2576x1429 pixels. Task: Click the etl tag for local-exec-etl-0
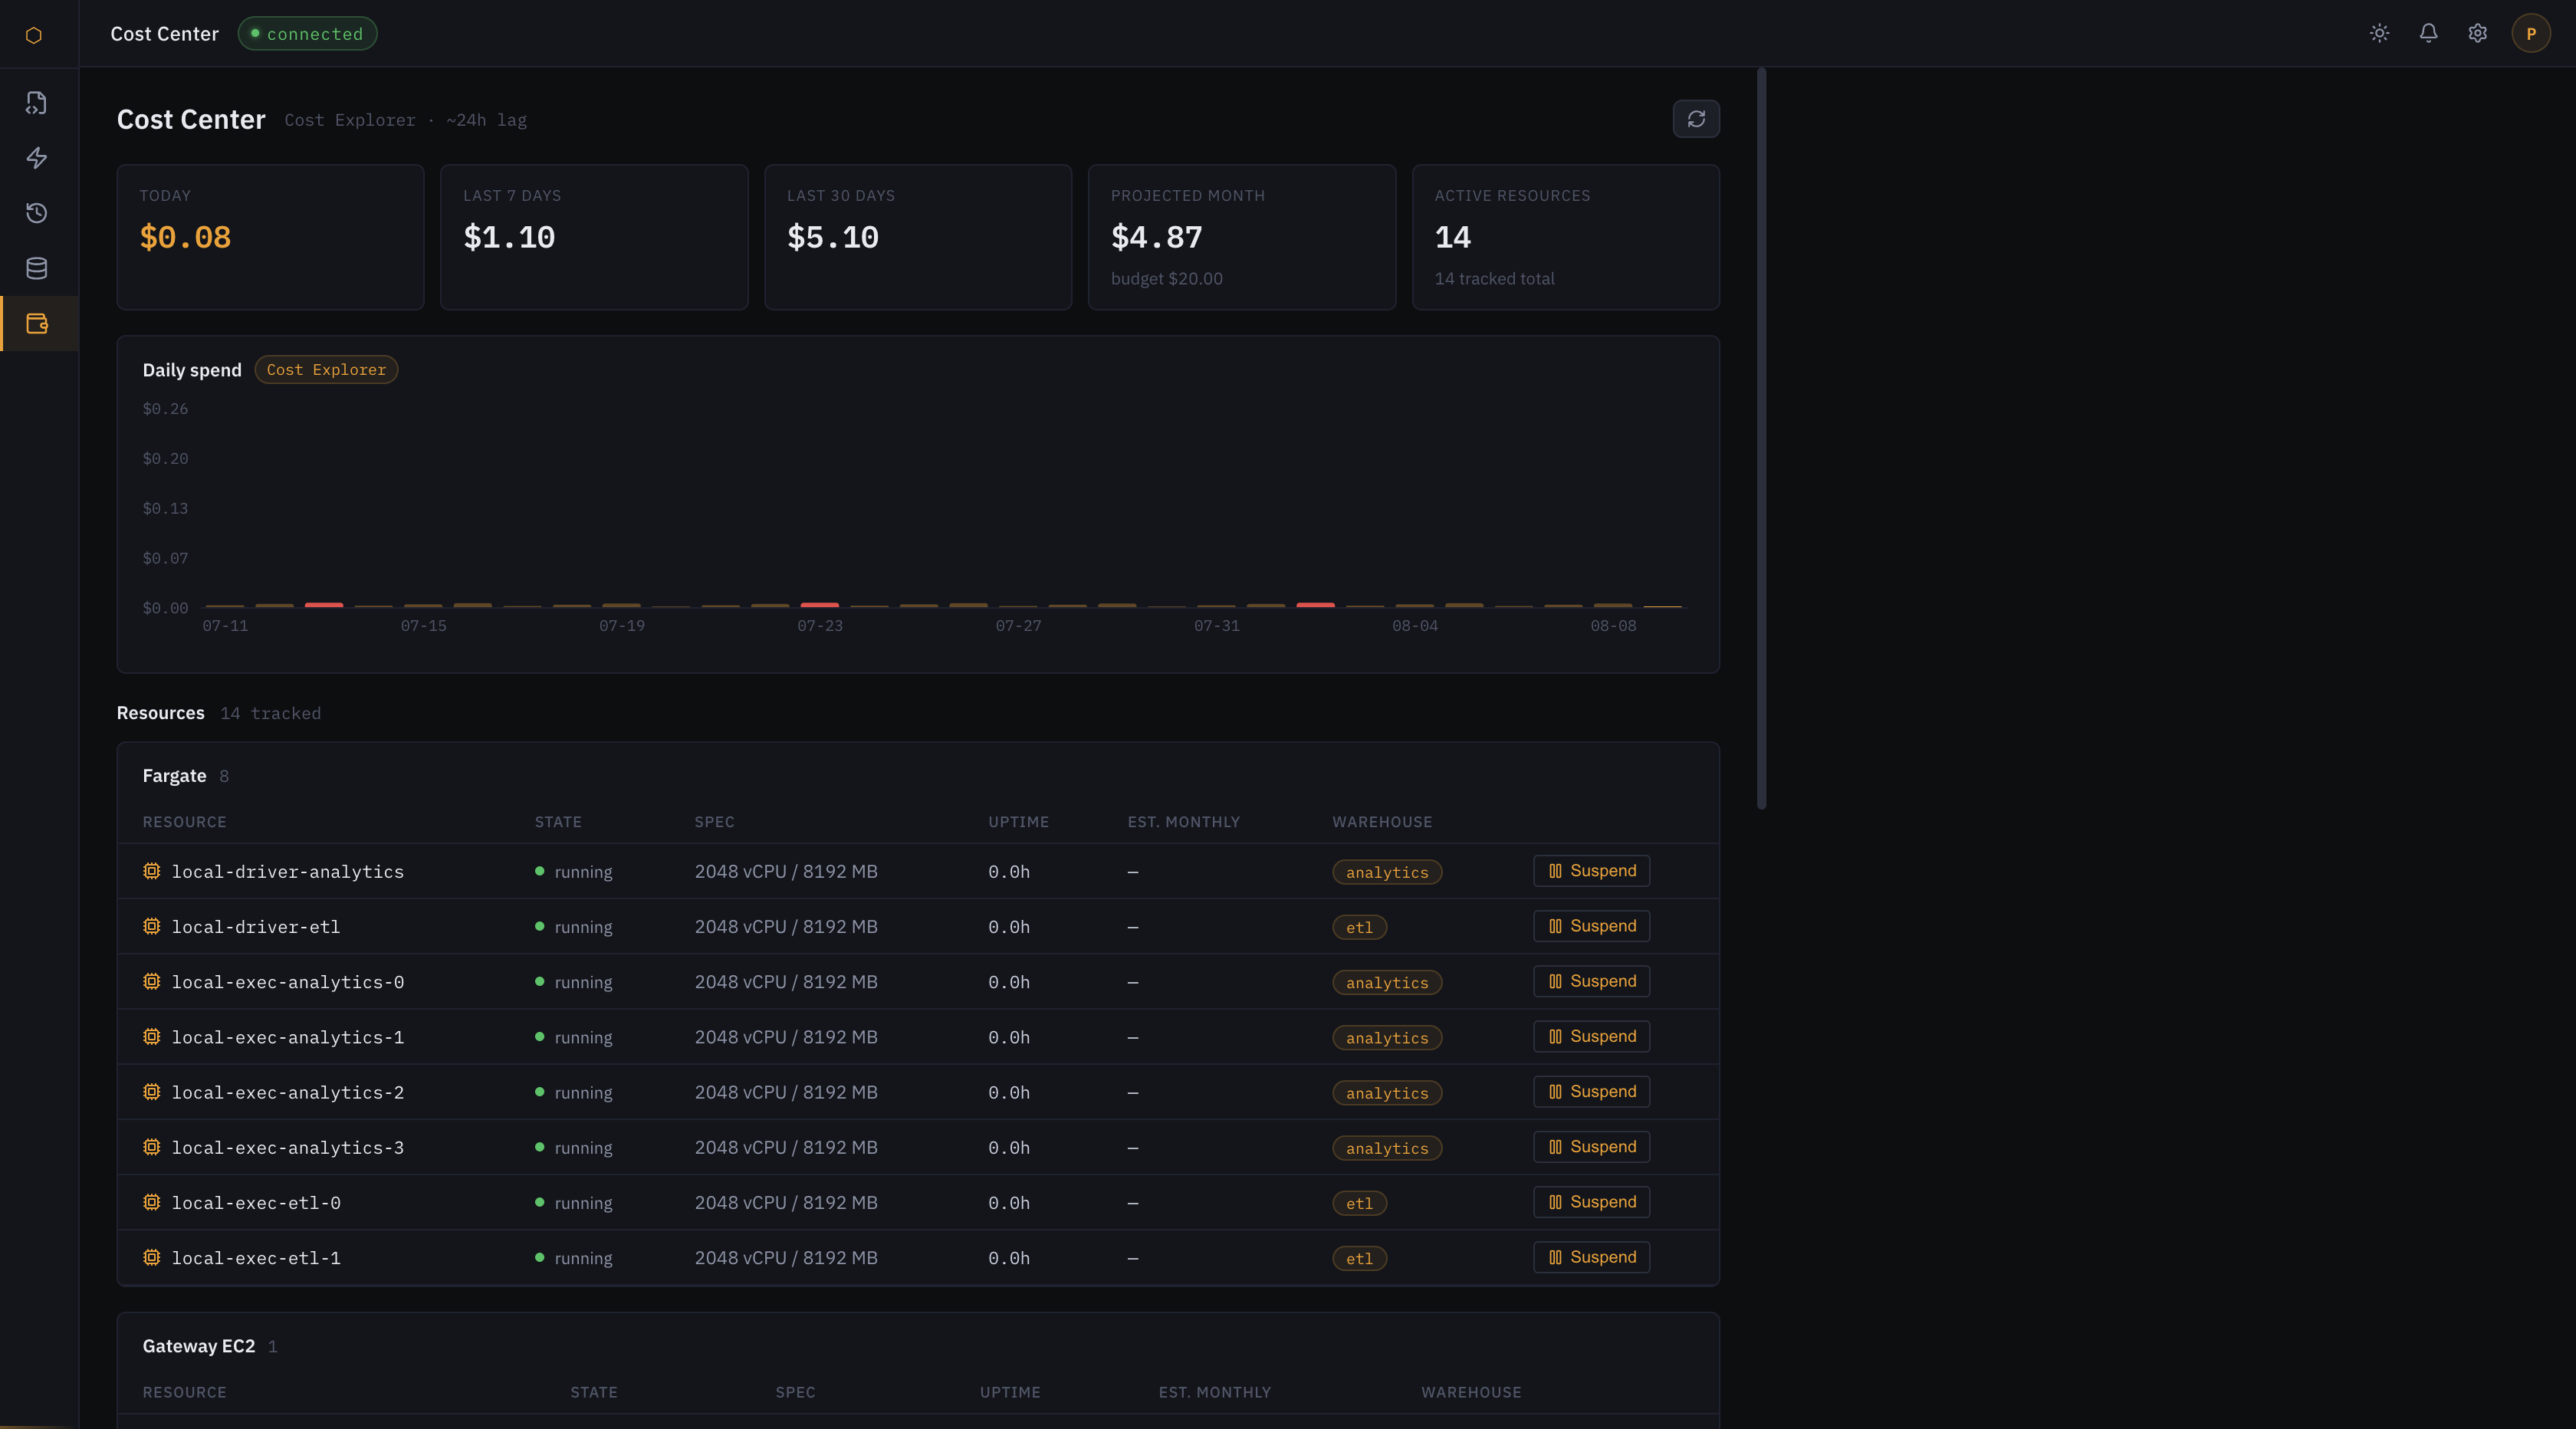1359,1202
